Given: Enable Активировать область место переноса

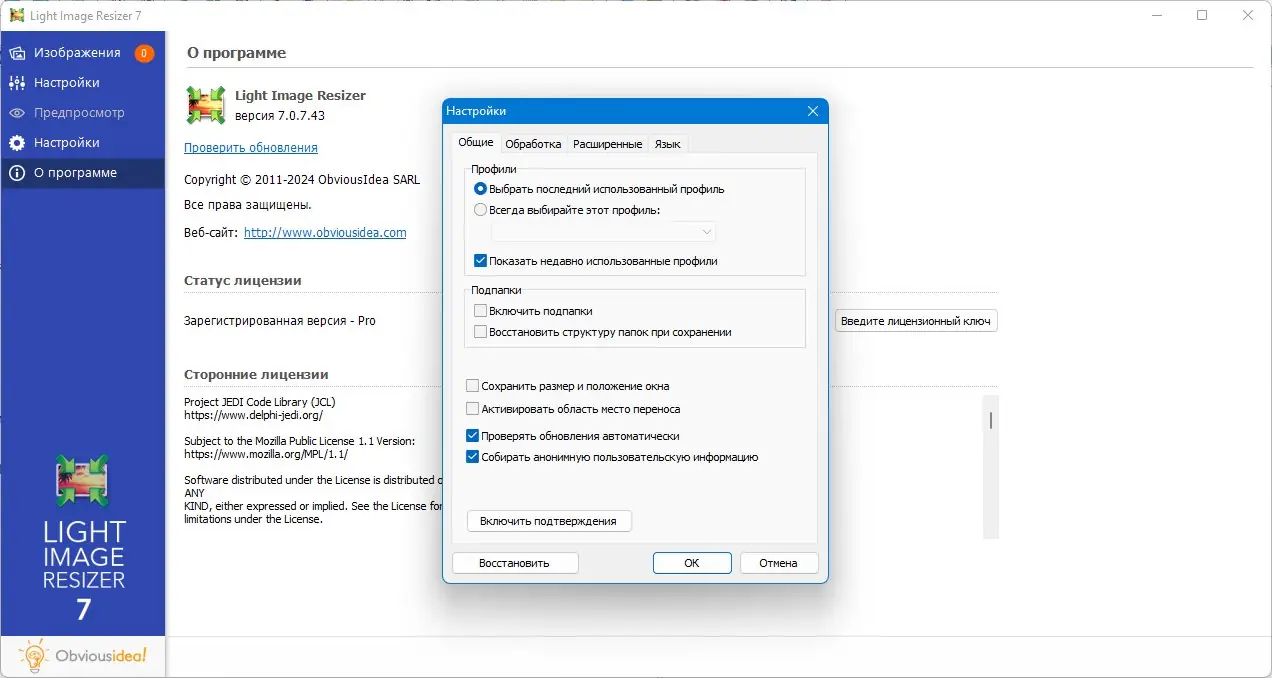Looking at the screenshot, I should [x=473, y=409].
